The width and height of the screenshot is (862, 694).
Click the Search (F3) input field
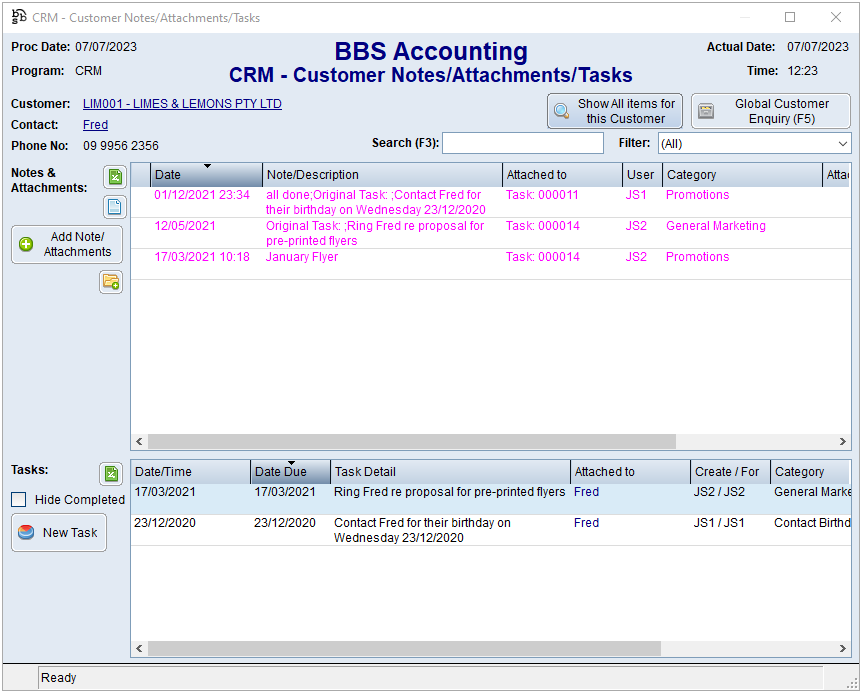(x=522, y=144)
